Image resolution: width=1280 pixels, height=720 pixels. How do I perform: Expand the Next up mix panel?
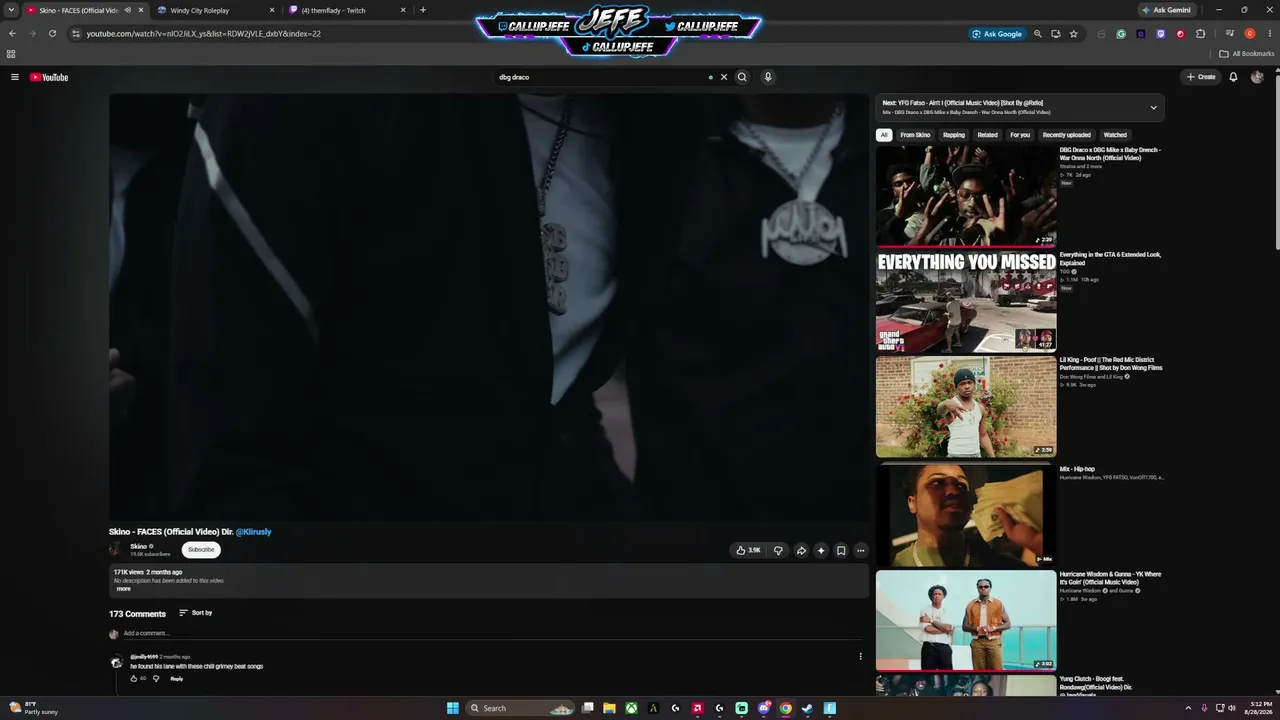[1153, 108]
